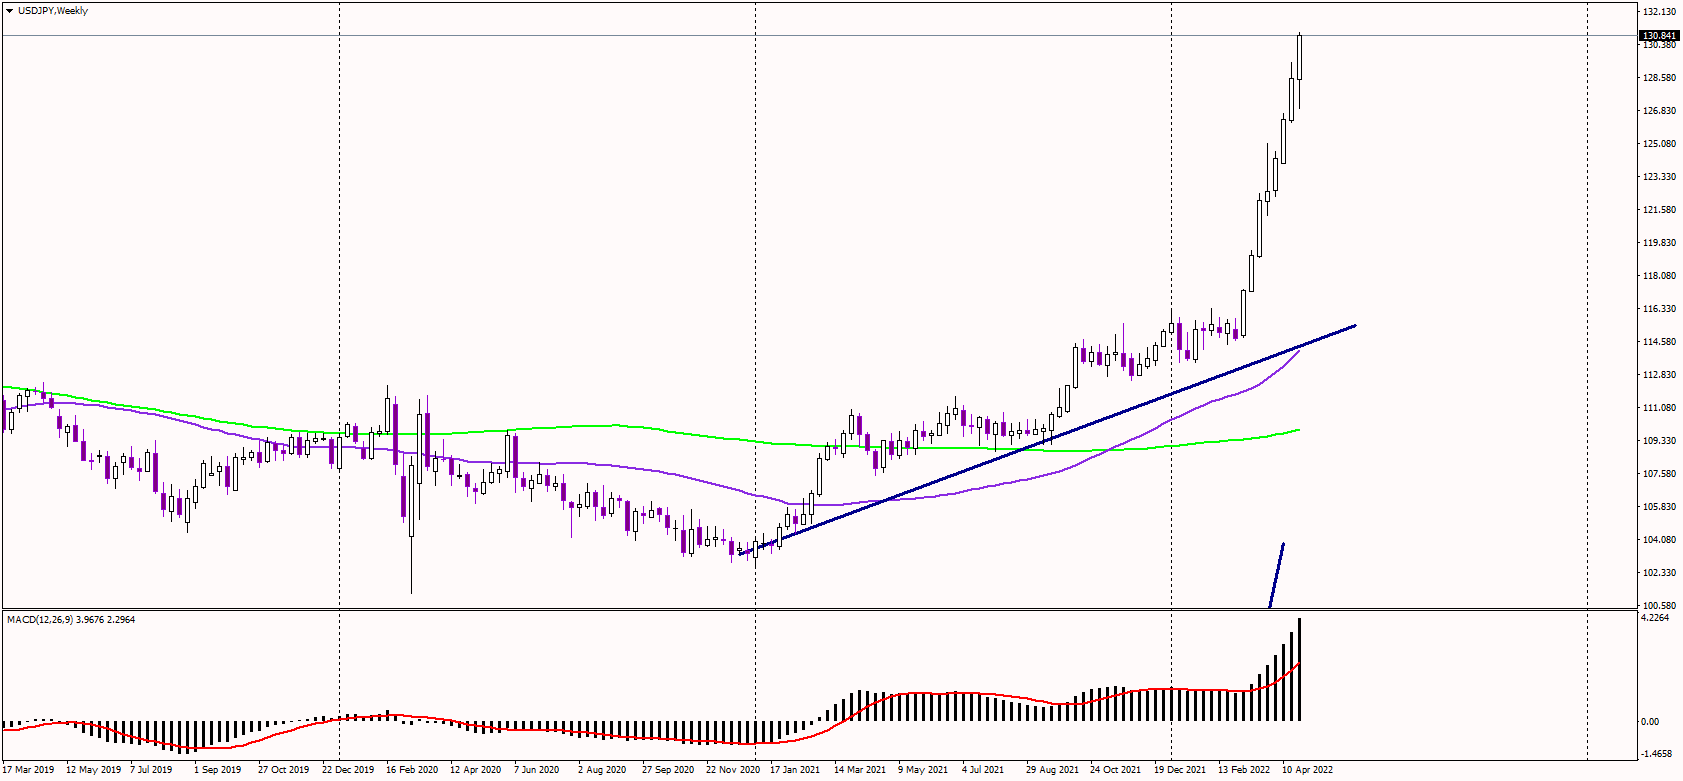
Task: Click the 102.330 price axis label
Action: coord(1659,573)
